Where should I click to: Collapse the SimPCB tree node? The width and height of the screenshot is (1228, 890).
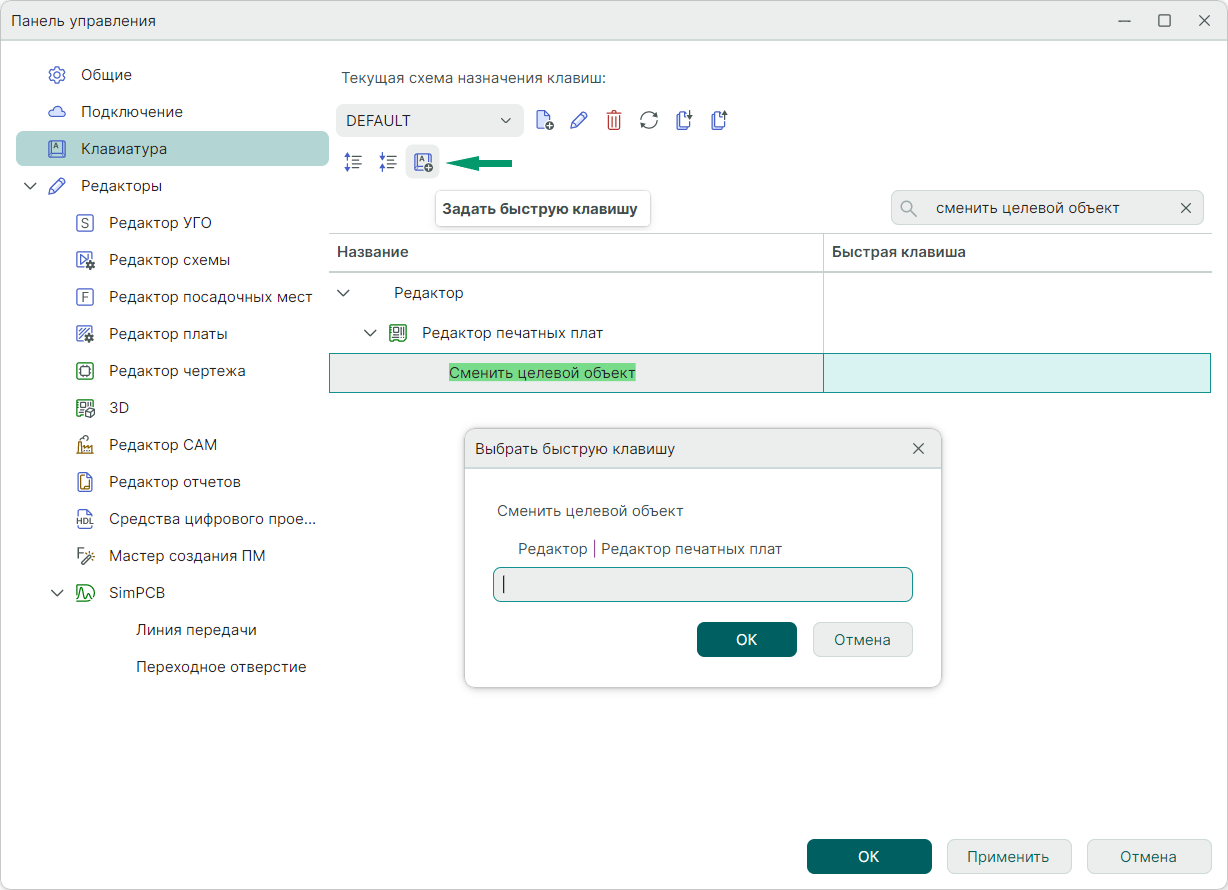click(57, 593)
